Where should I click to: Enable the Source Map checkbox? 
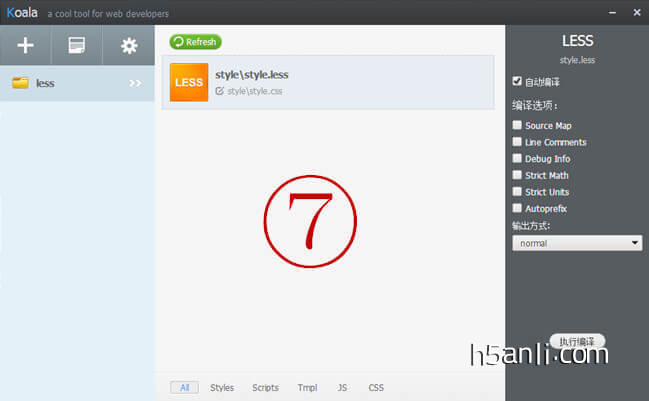tap(517, 125)
